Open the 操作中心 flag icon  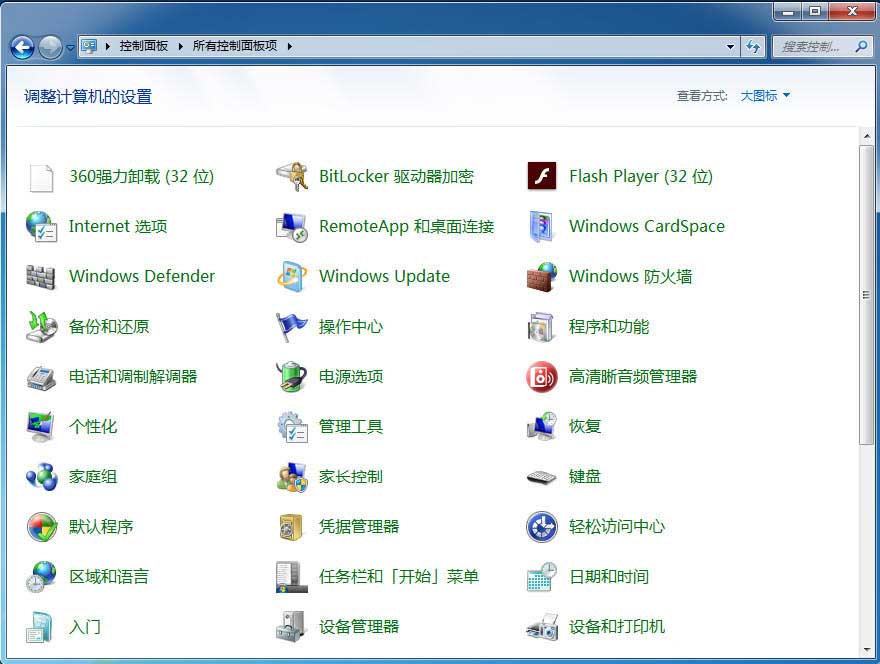click(x=292, y=327)
